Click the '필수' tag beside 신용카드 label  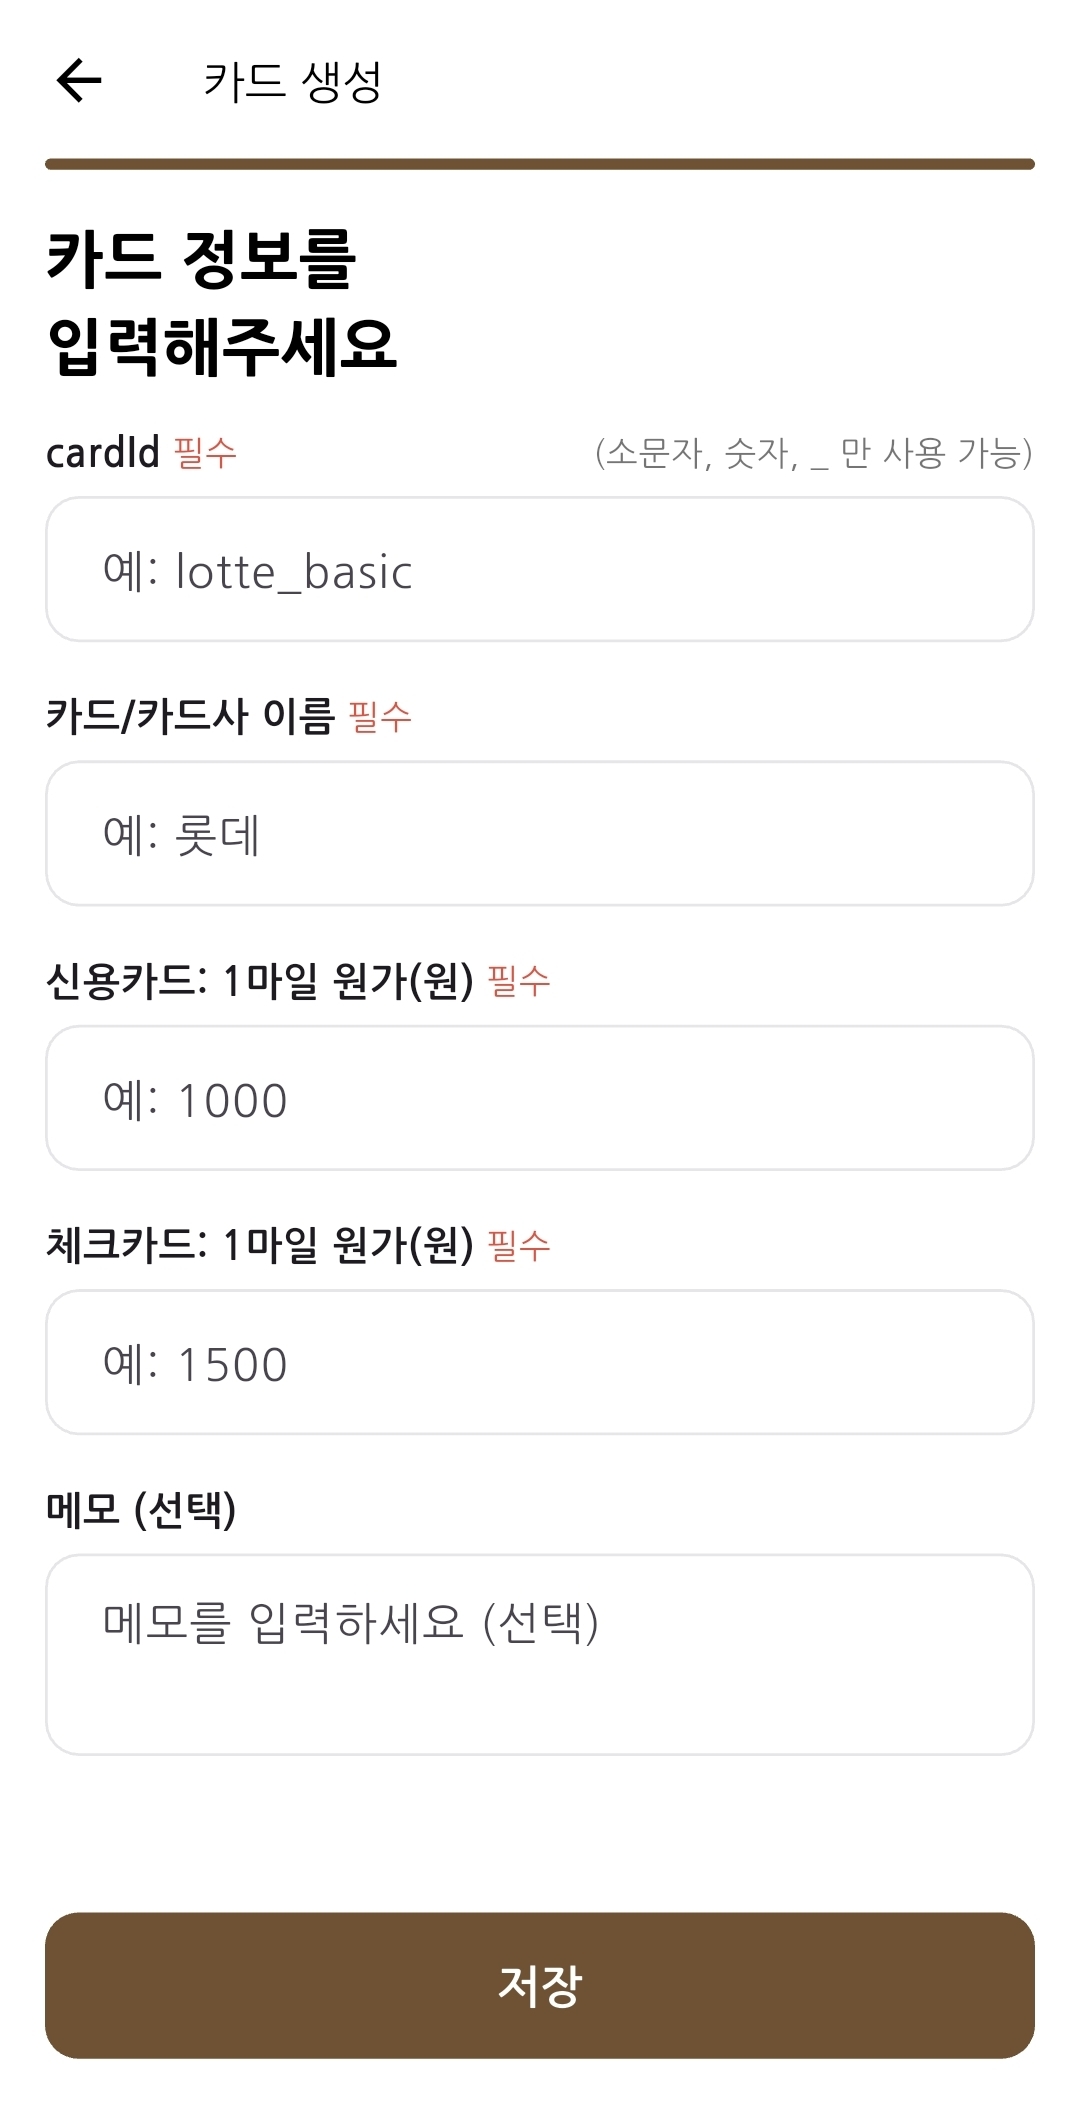click(x=519, y=981)
